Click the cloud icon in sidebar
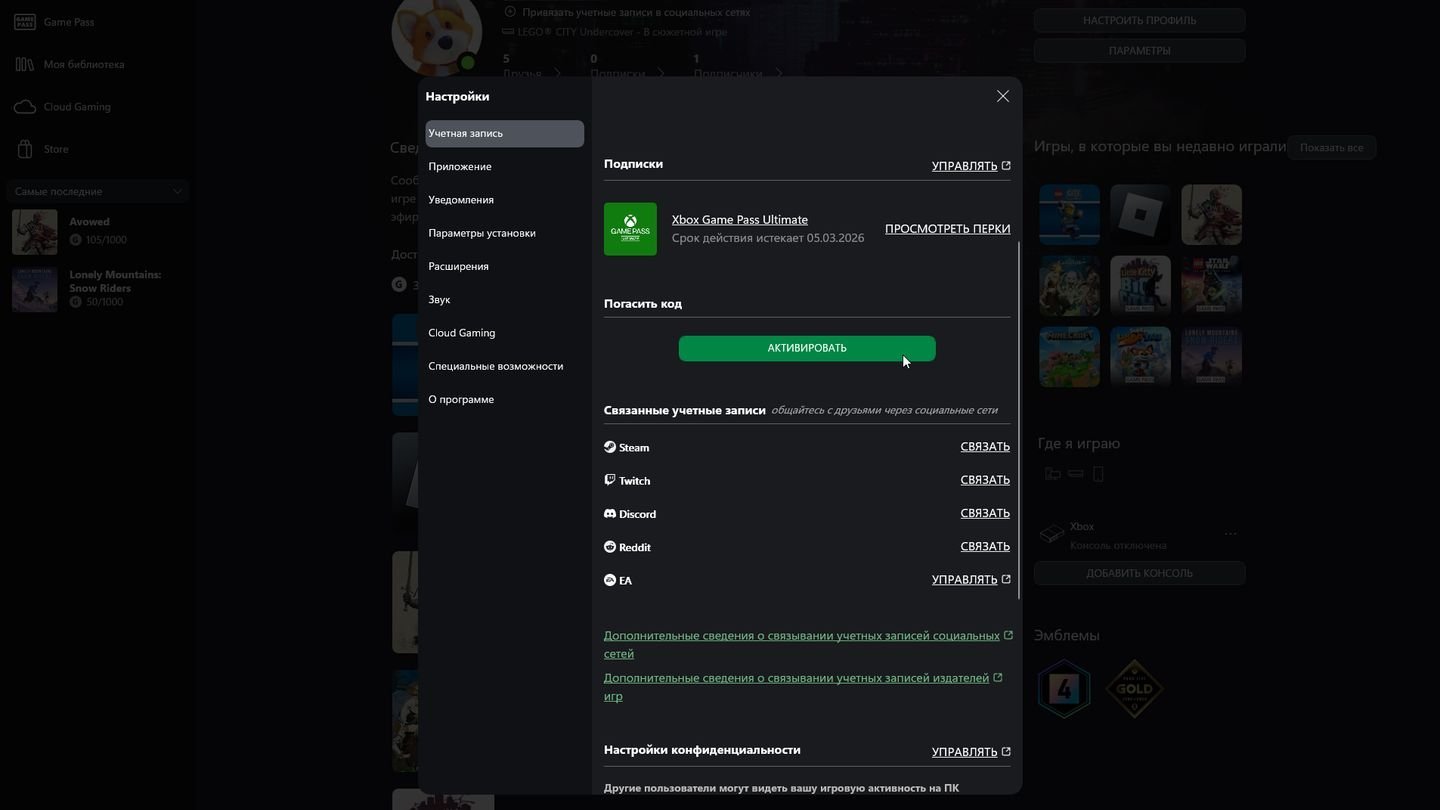The height and width of the screenshot is (810, 1440). [25, 107]
